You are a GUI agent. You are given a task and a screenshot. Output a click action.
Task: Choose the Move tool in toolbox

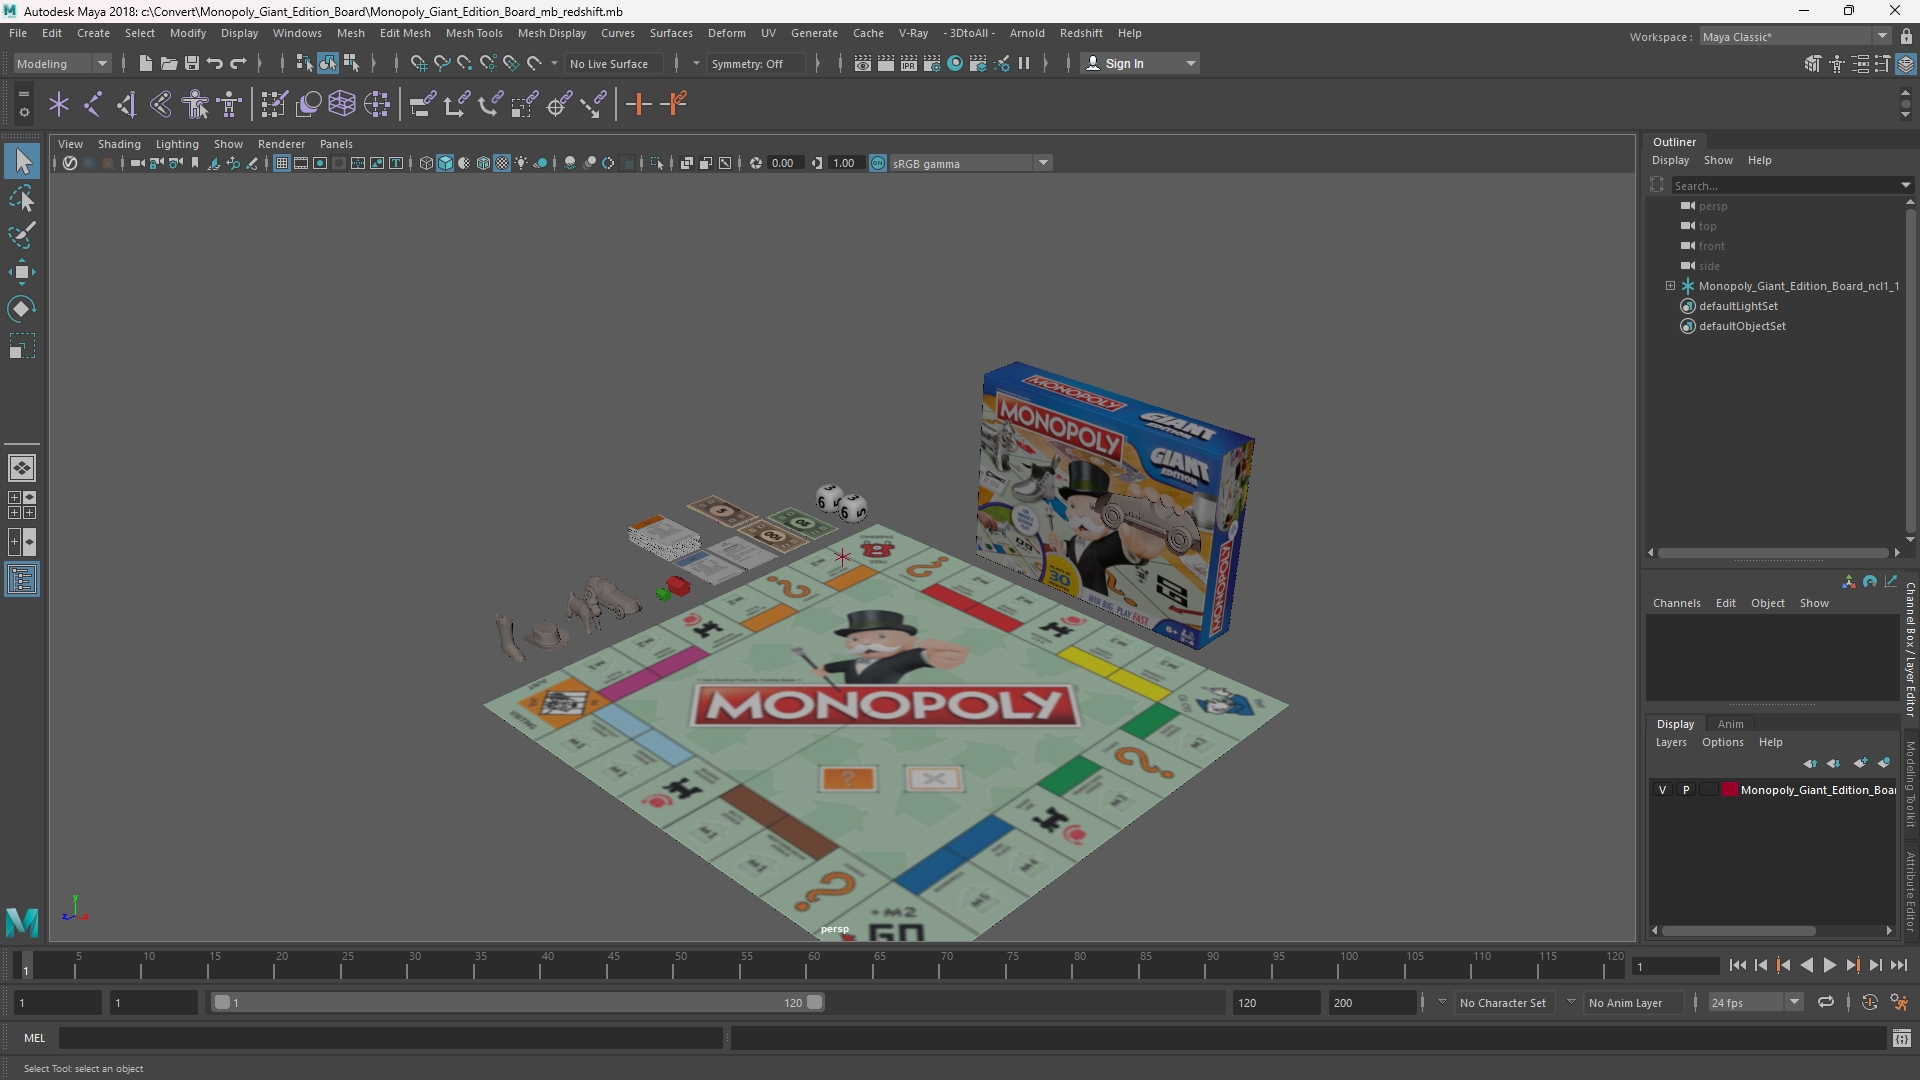pyautogui.click(x=22, y=272)
